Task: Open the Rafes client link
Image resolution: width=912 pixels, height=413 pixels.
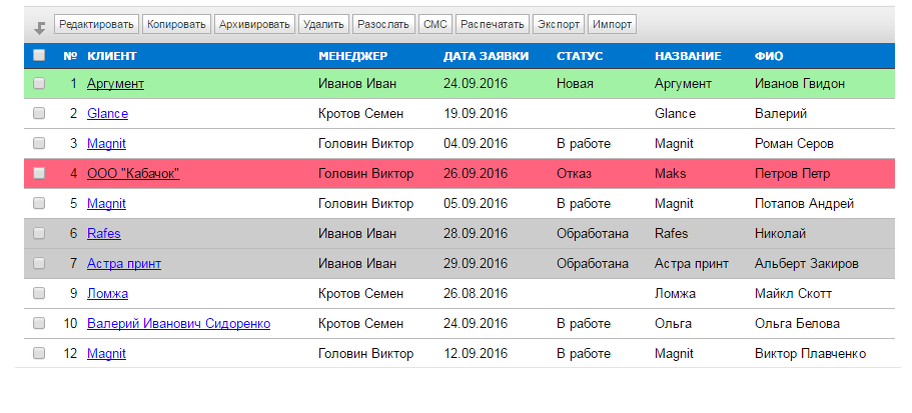Action: (x=104, y=234)
